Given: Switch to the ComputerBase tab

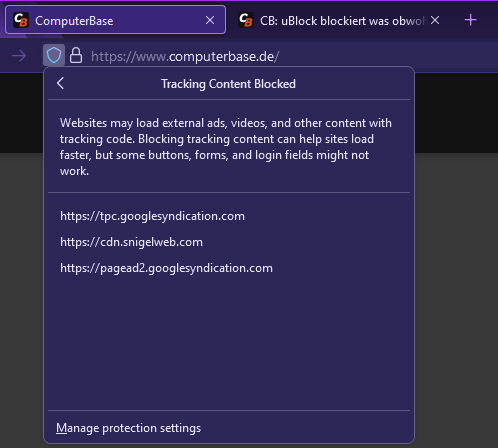Looking at the screenshot, I should click(x=115, y=20).
